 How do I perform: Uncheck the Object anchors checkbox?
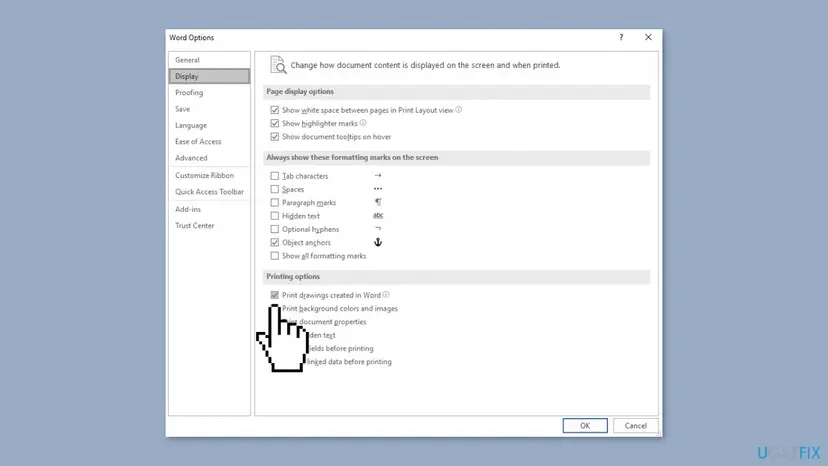pos(275,243)
